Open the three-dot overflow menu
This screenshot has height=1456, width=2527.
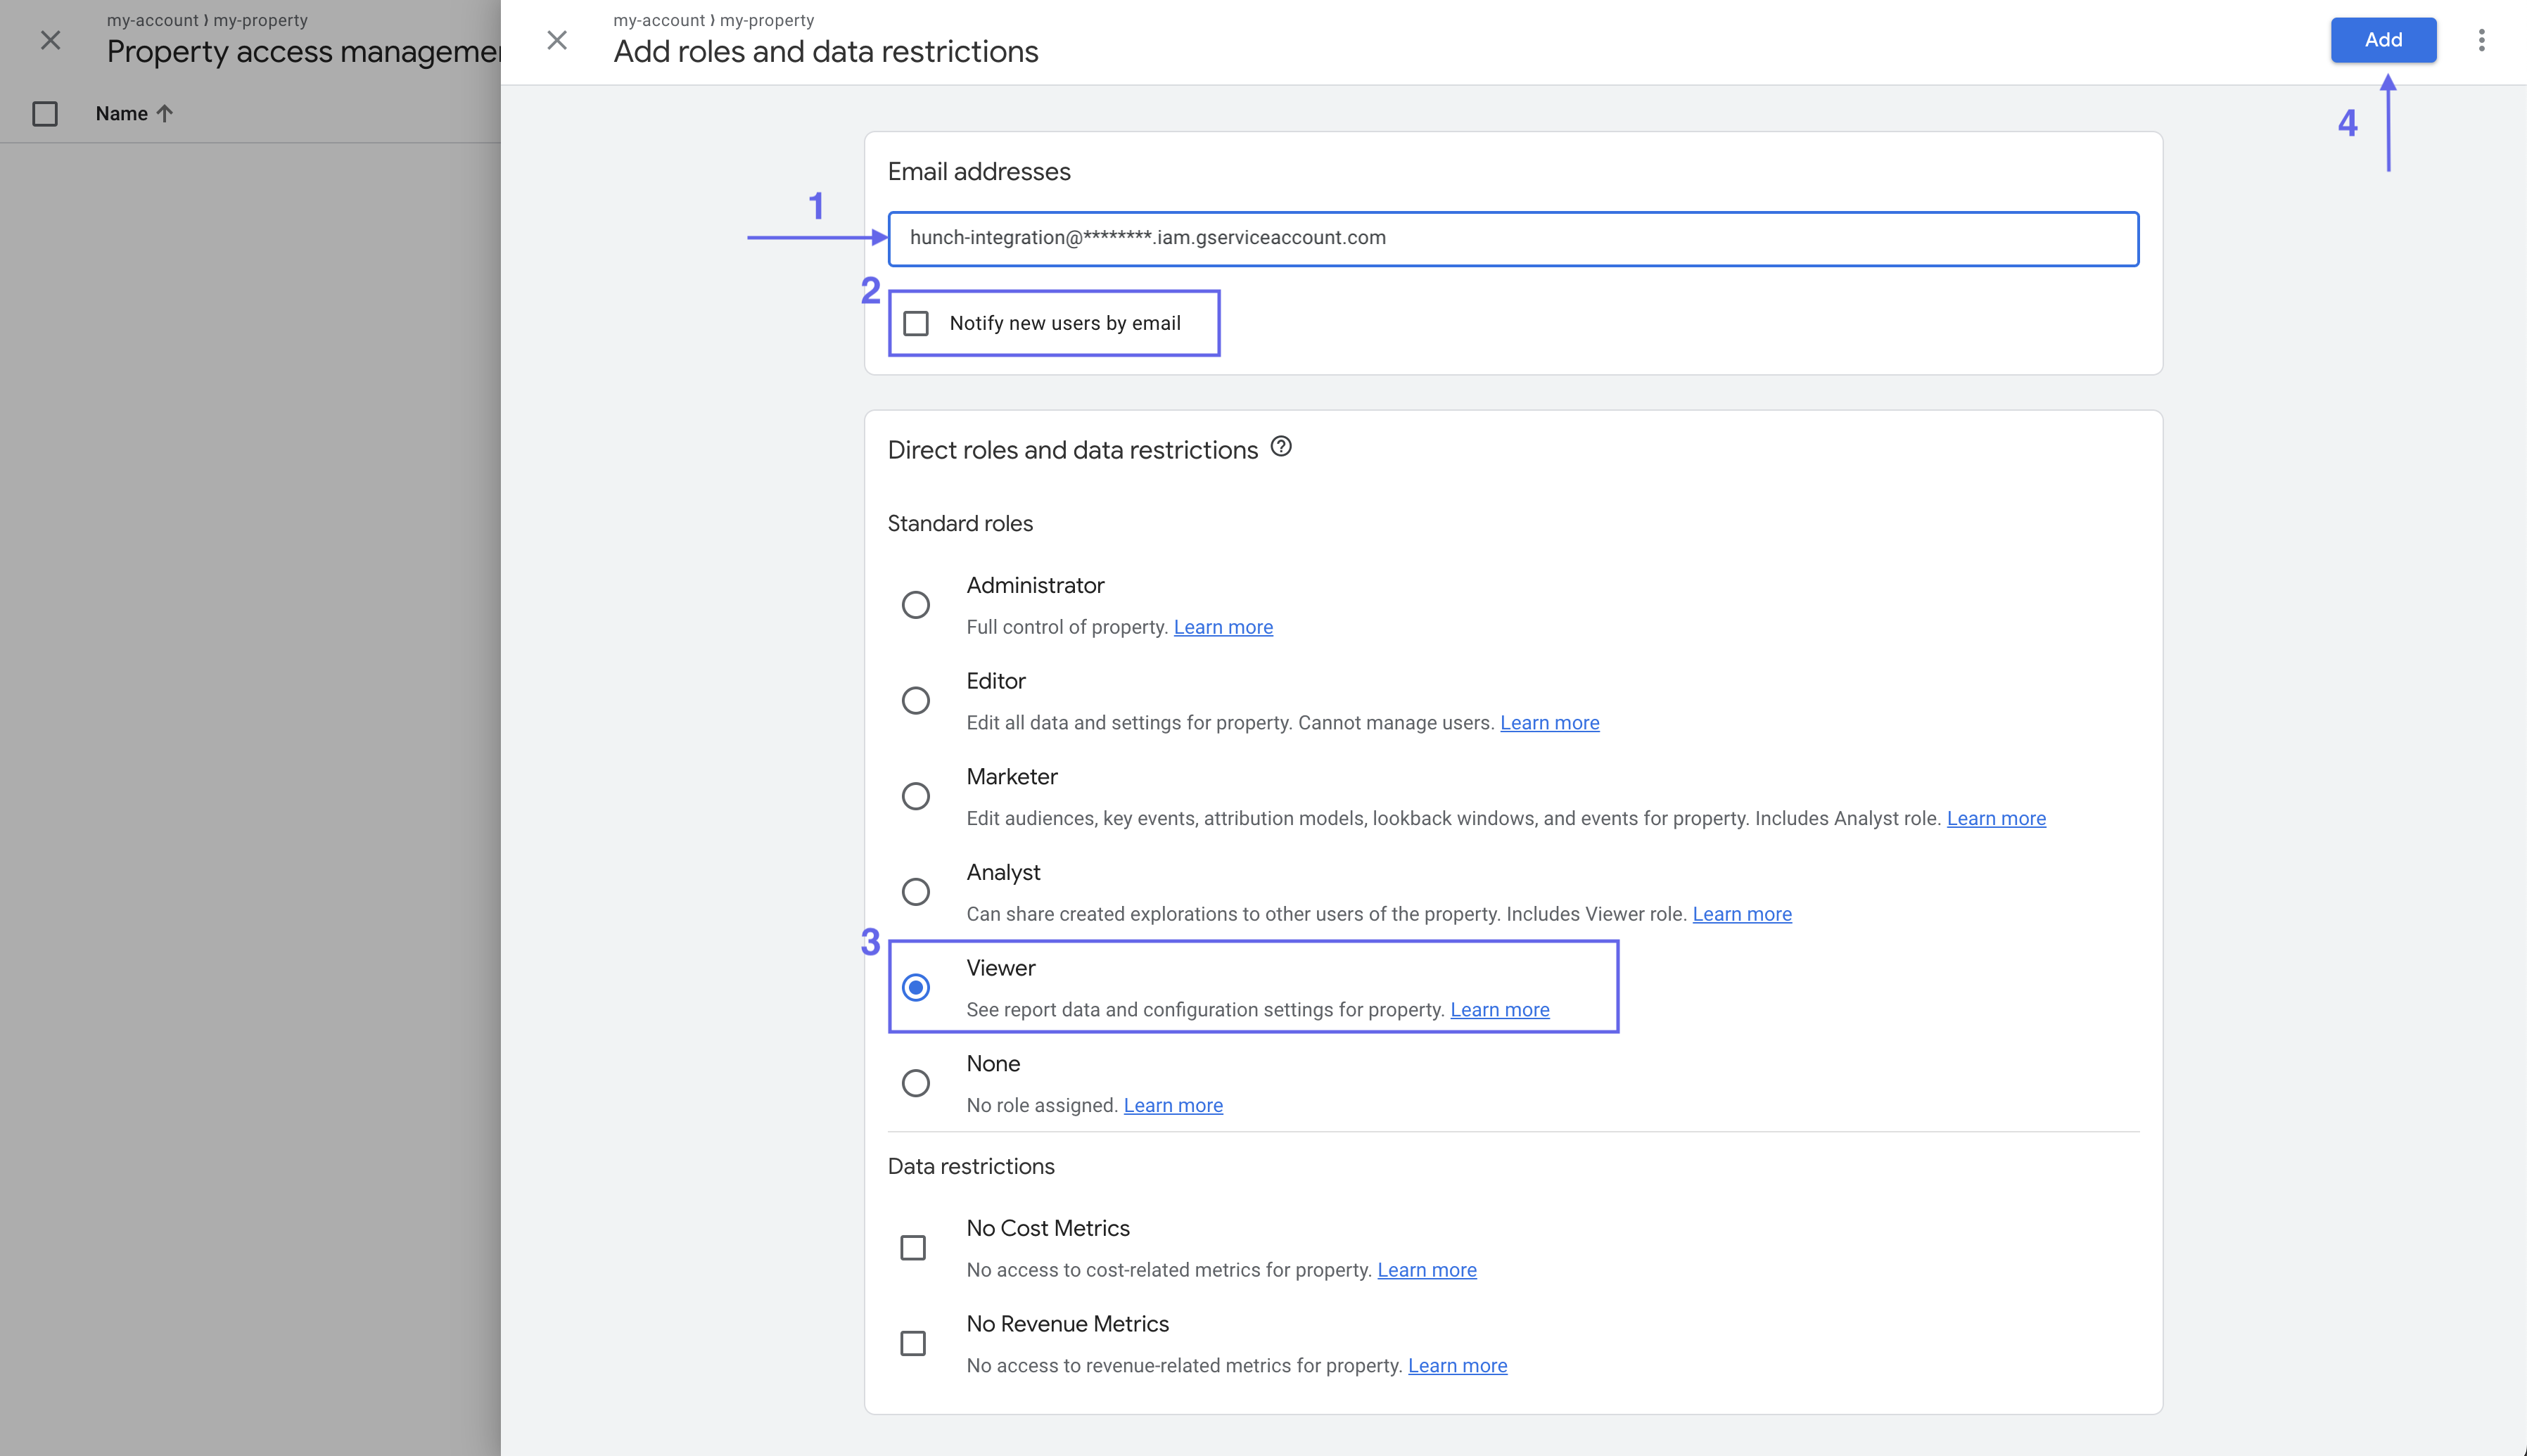point(2483,40)
